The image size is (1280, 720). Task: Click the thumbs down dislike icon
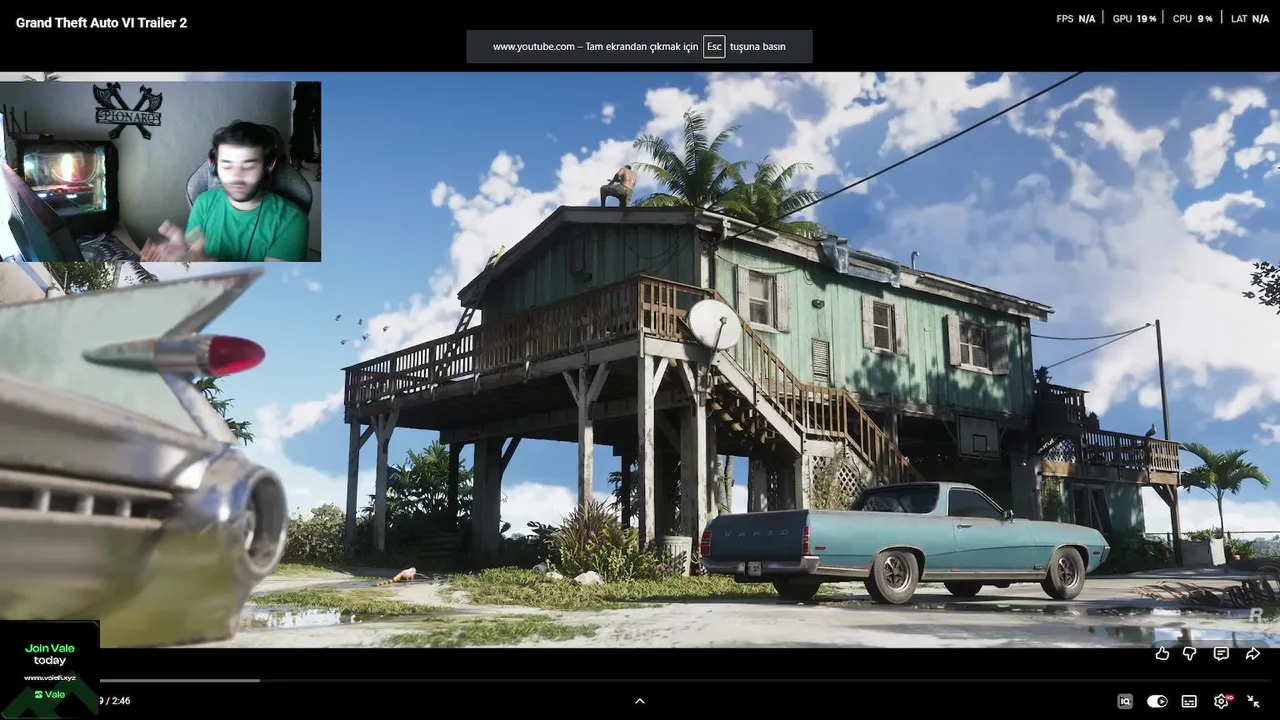1190,654
